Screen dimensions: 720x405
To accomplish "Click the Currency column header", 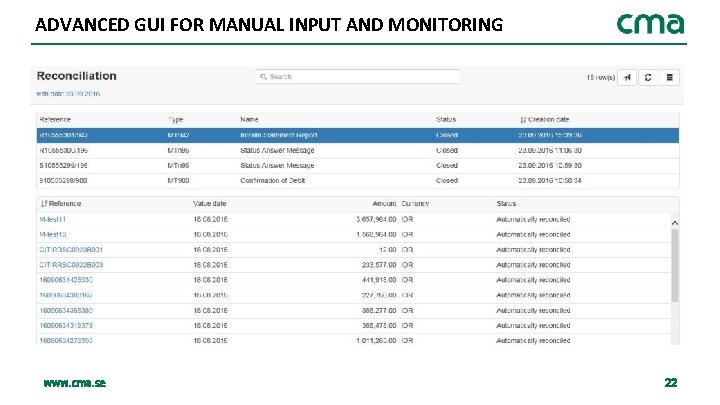I will tap(415, 204).
